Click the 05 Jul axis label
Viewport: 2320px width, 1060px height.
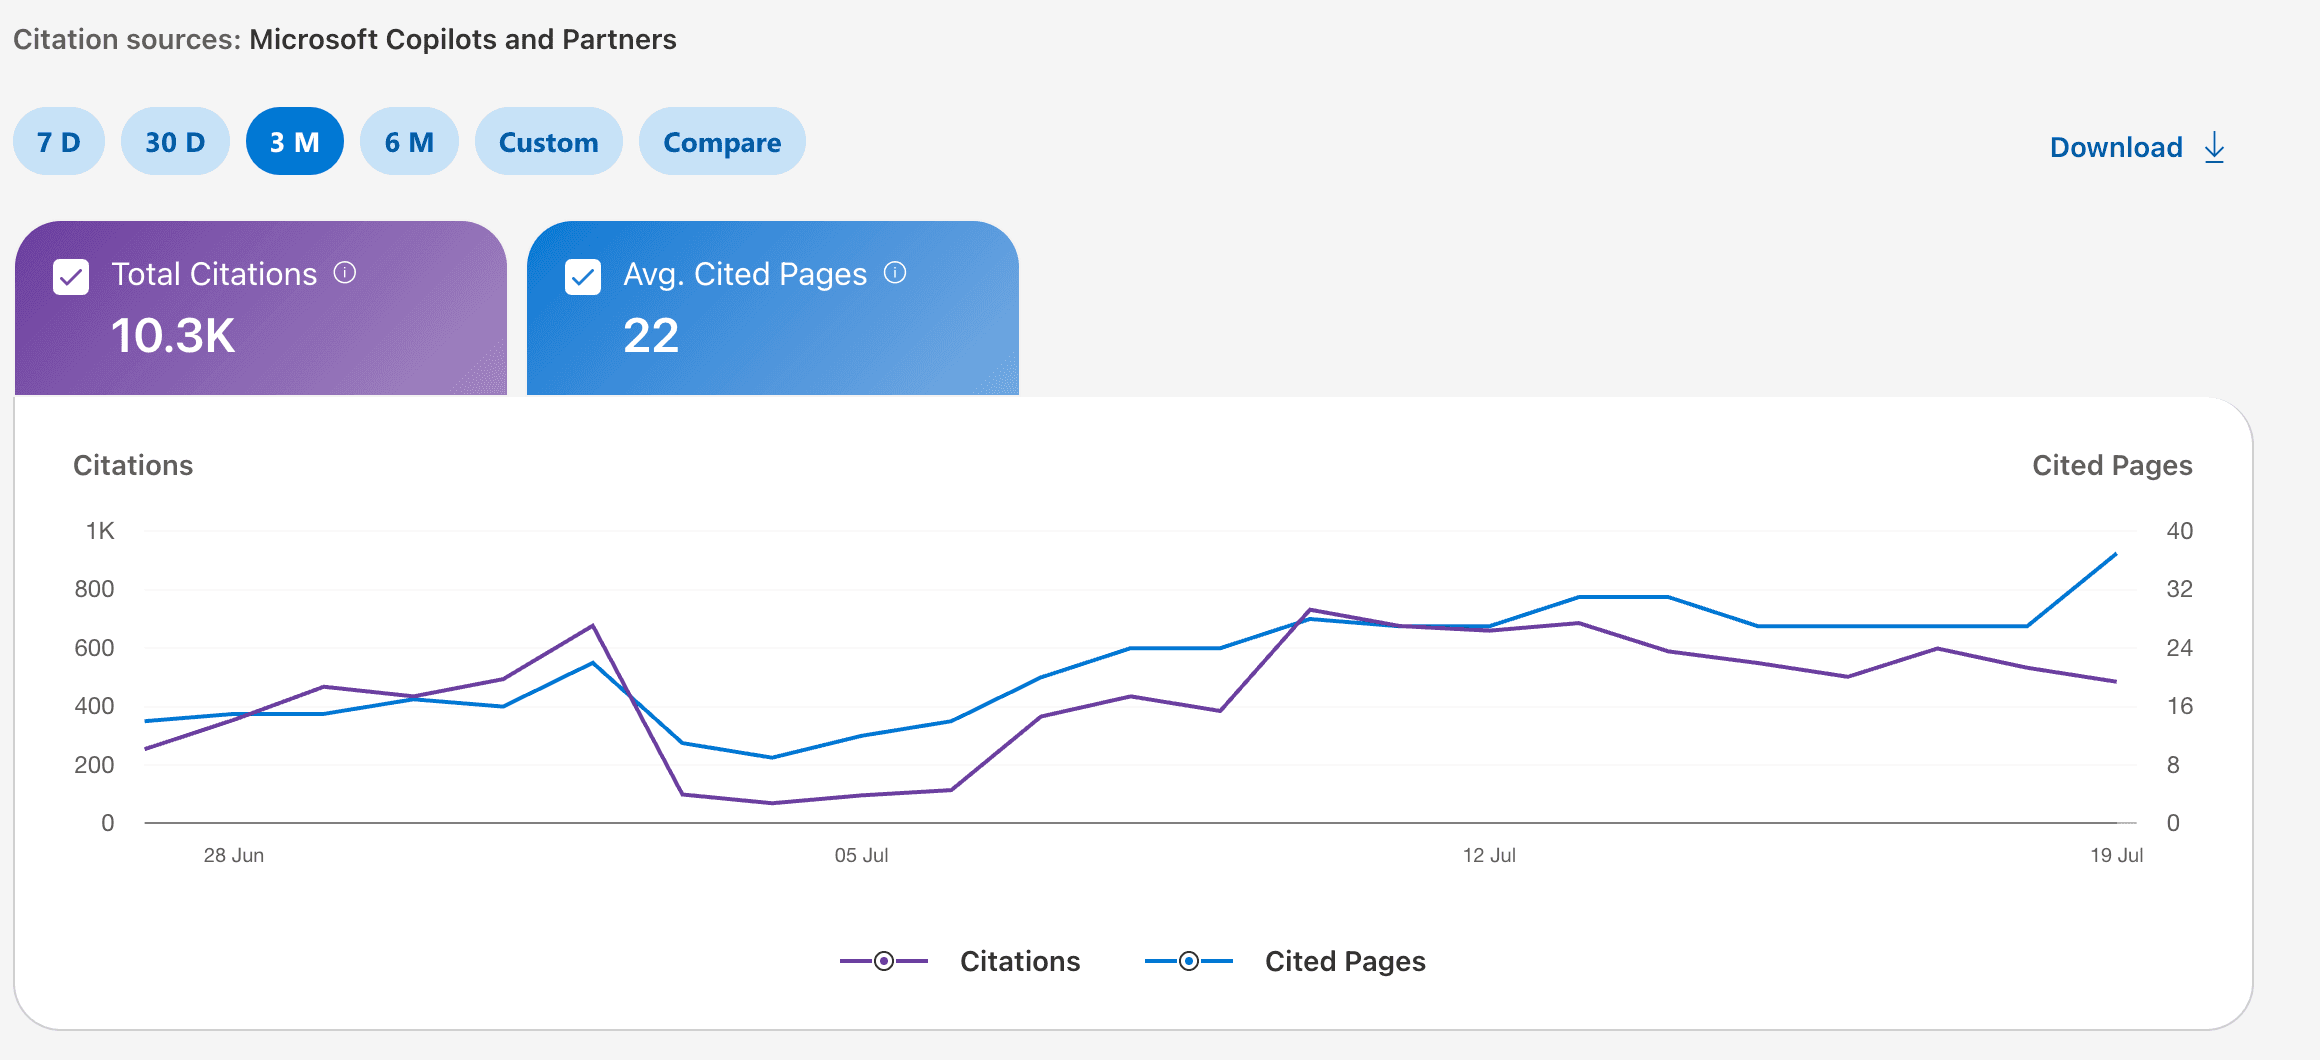click(861, 855)
